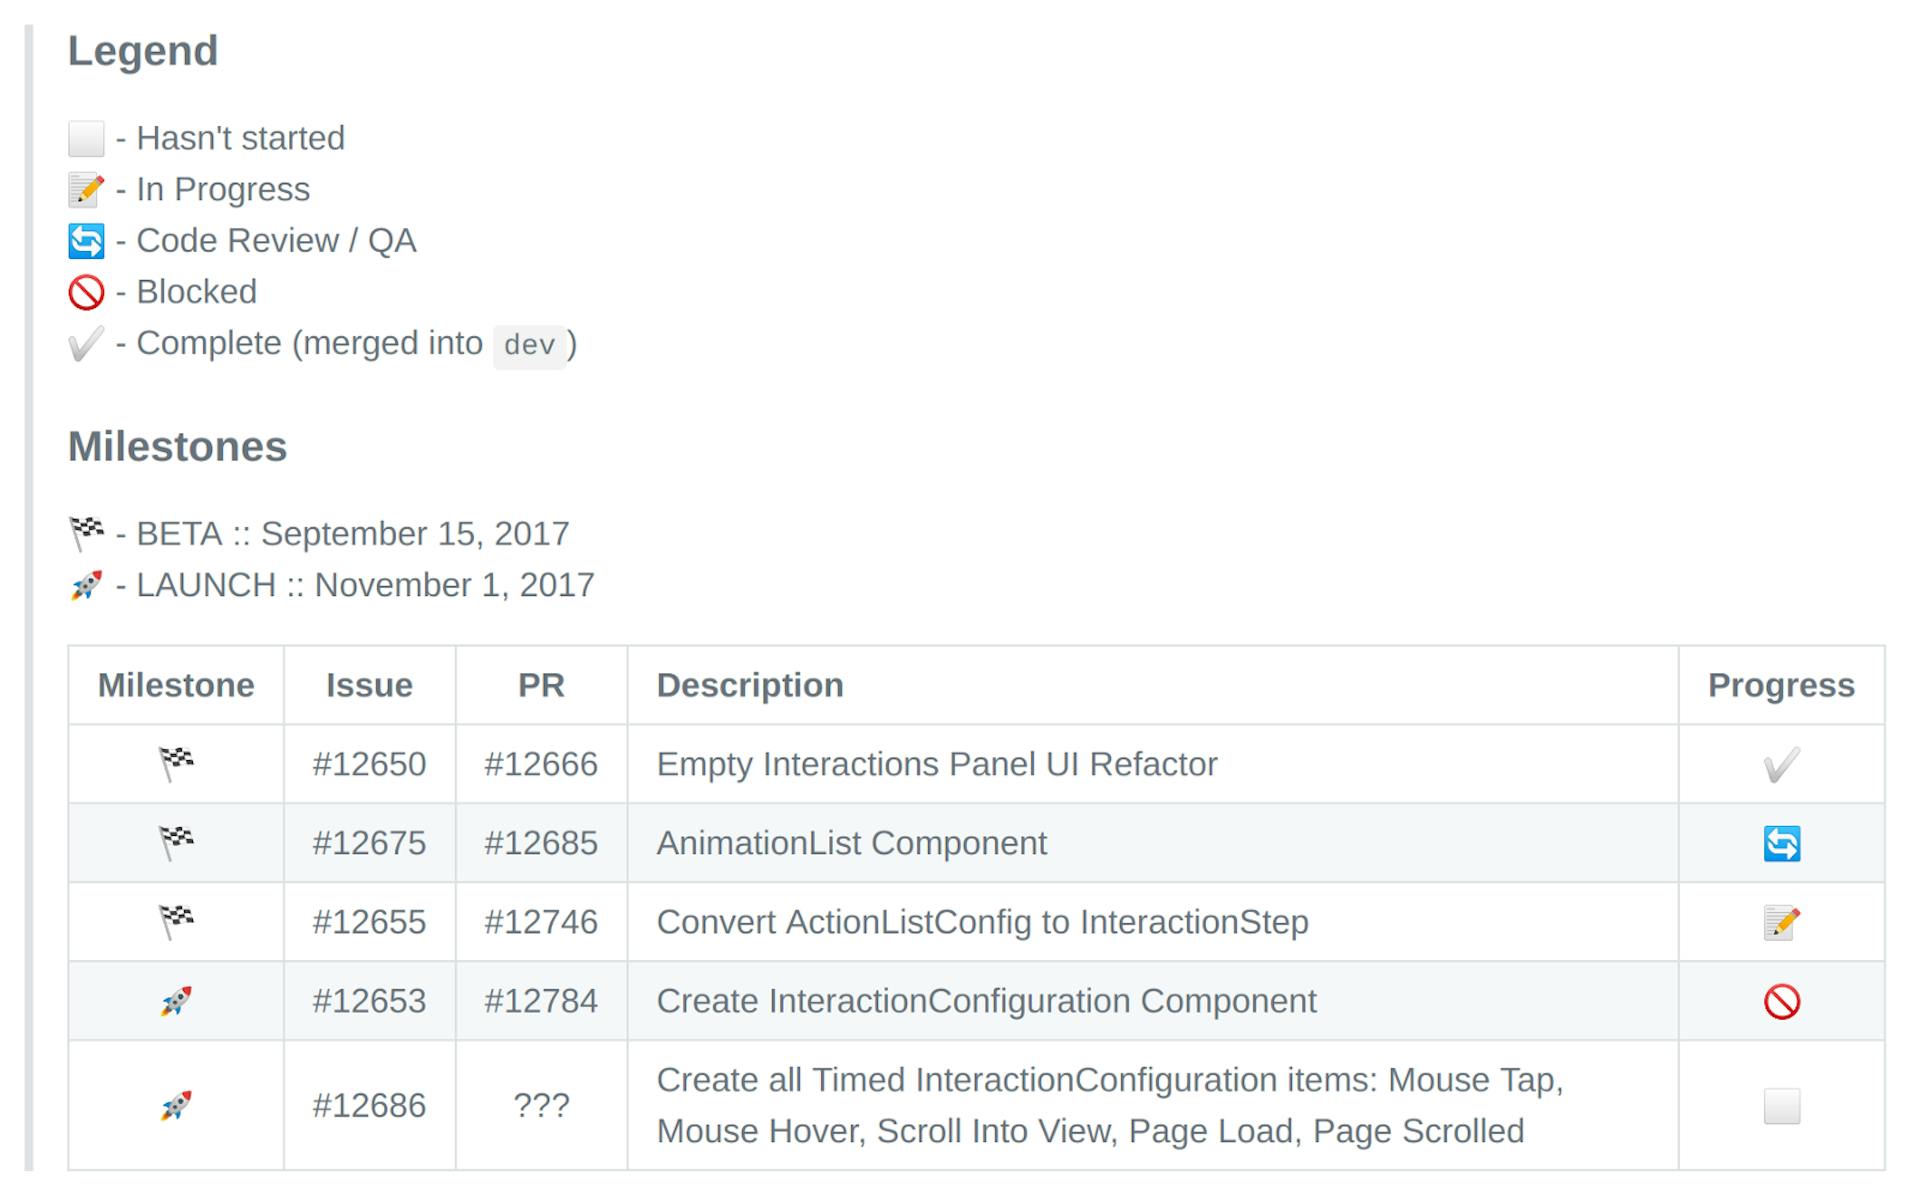Click the pencil progress icon for ActionListConfig row
The width and height of the screenshot is (1920, 1200).
pyautogui.click(x=1781, y=922)
